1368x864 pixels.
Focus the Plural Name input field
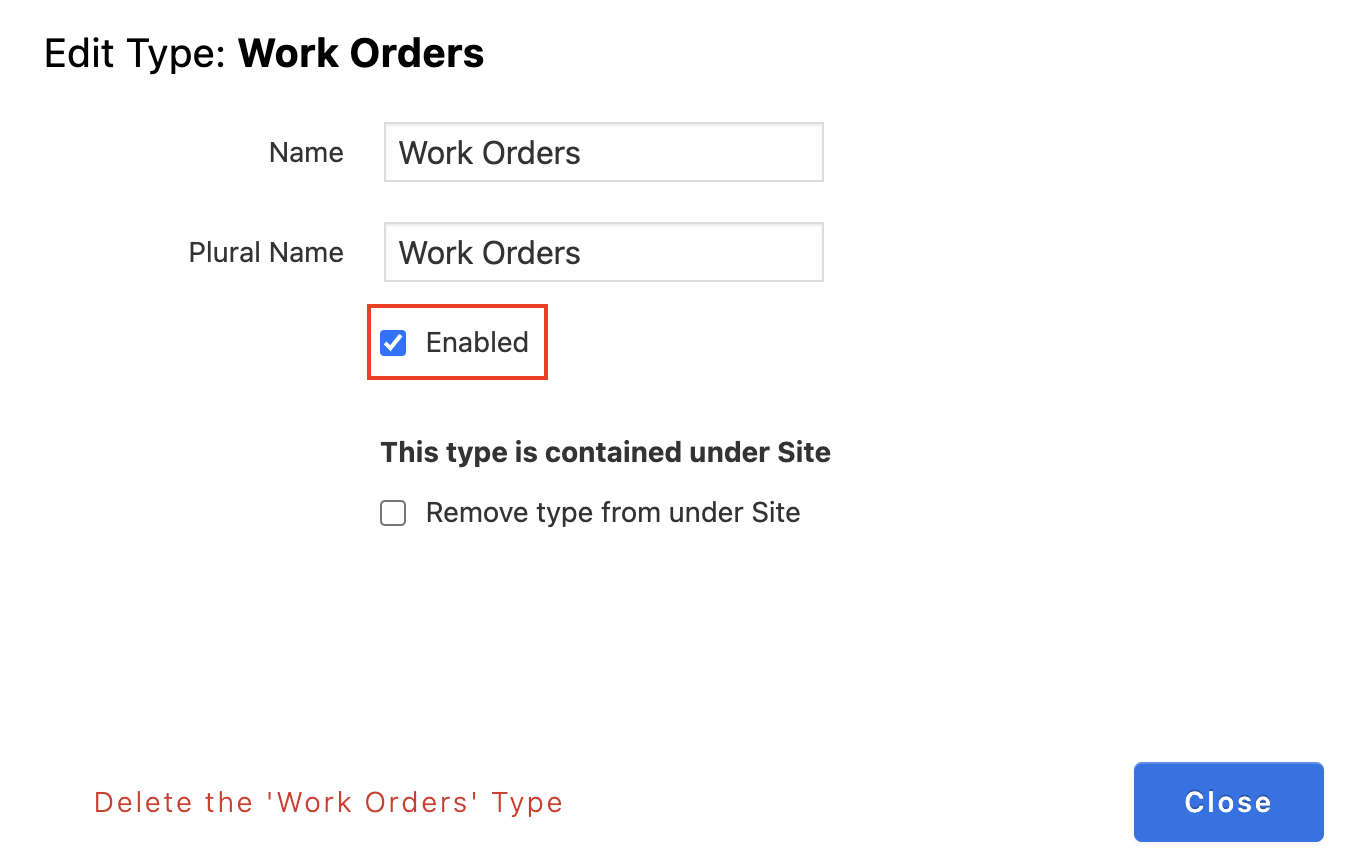pyautogui.click(x=604, y=252)
